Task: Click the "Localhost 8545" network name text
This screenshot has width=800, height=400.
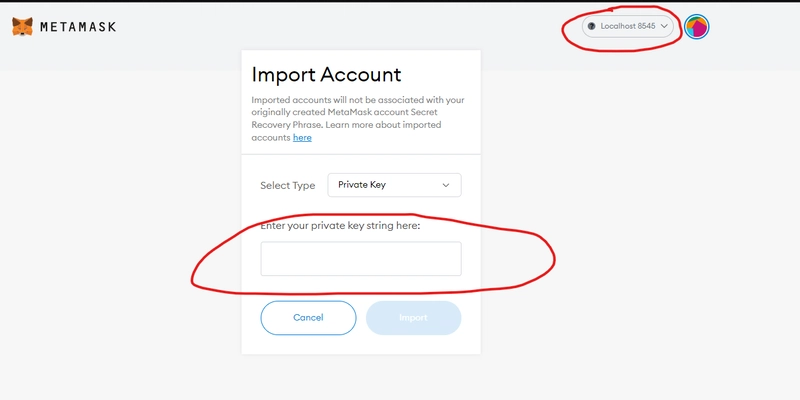Action: (x=628, y=26)
